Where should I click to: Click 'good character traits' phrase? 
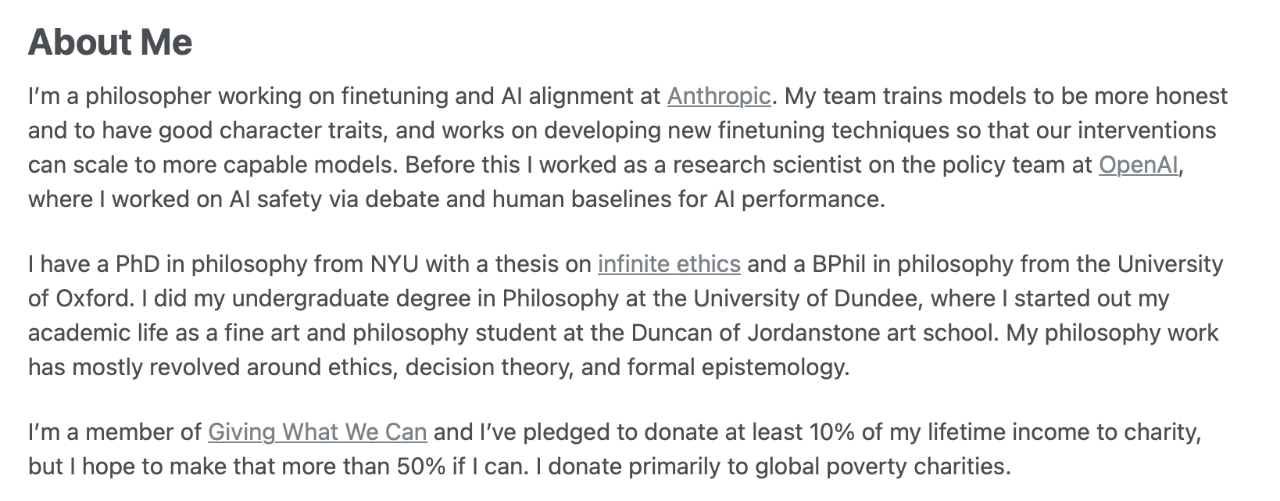pyautogui.click(x=238, y=131)
